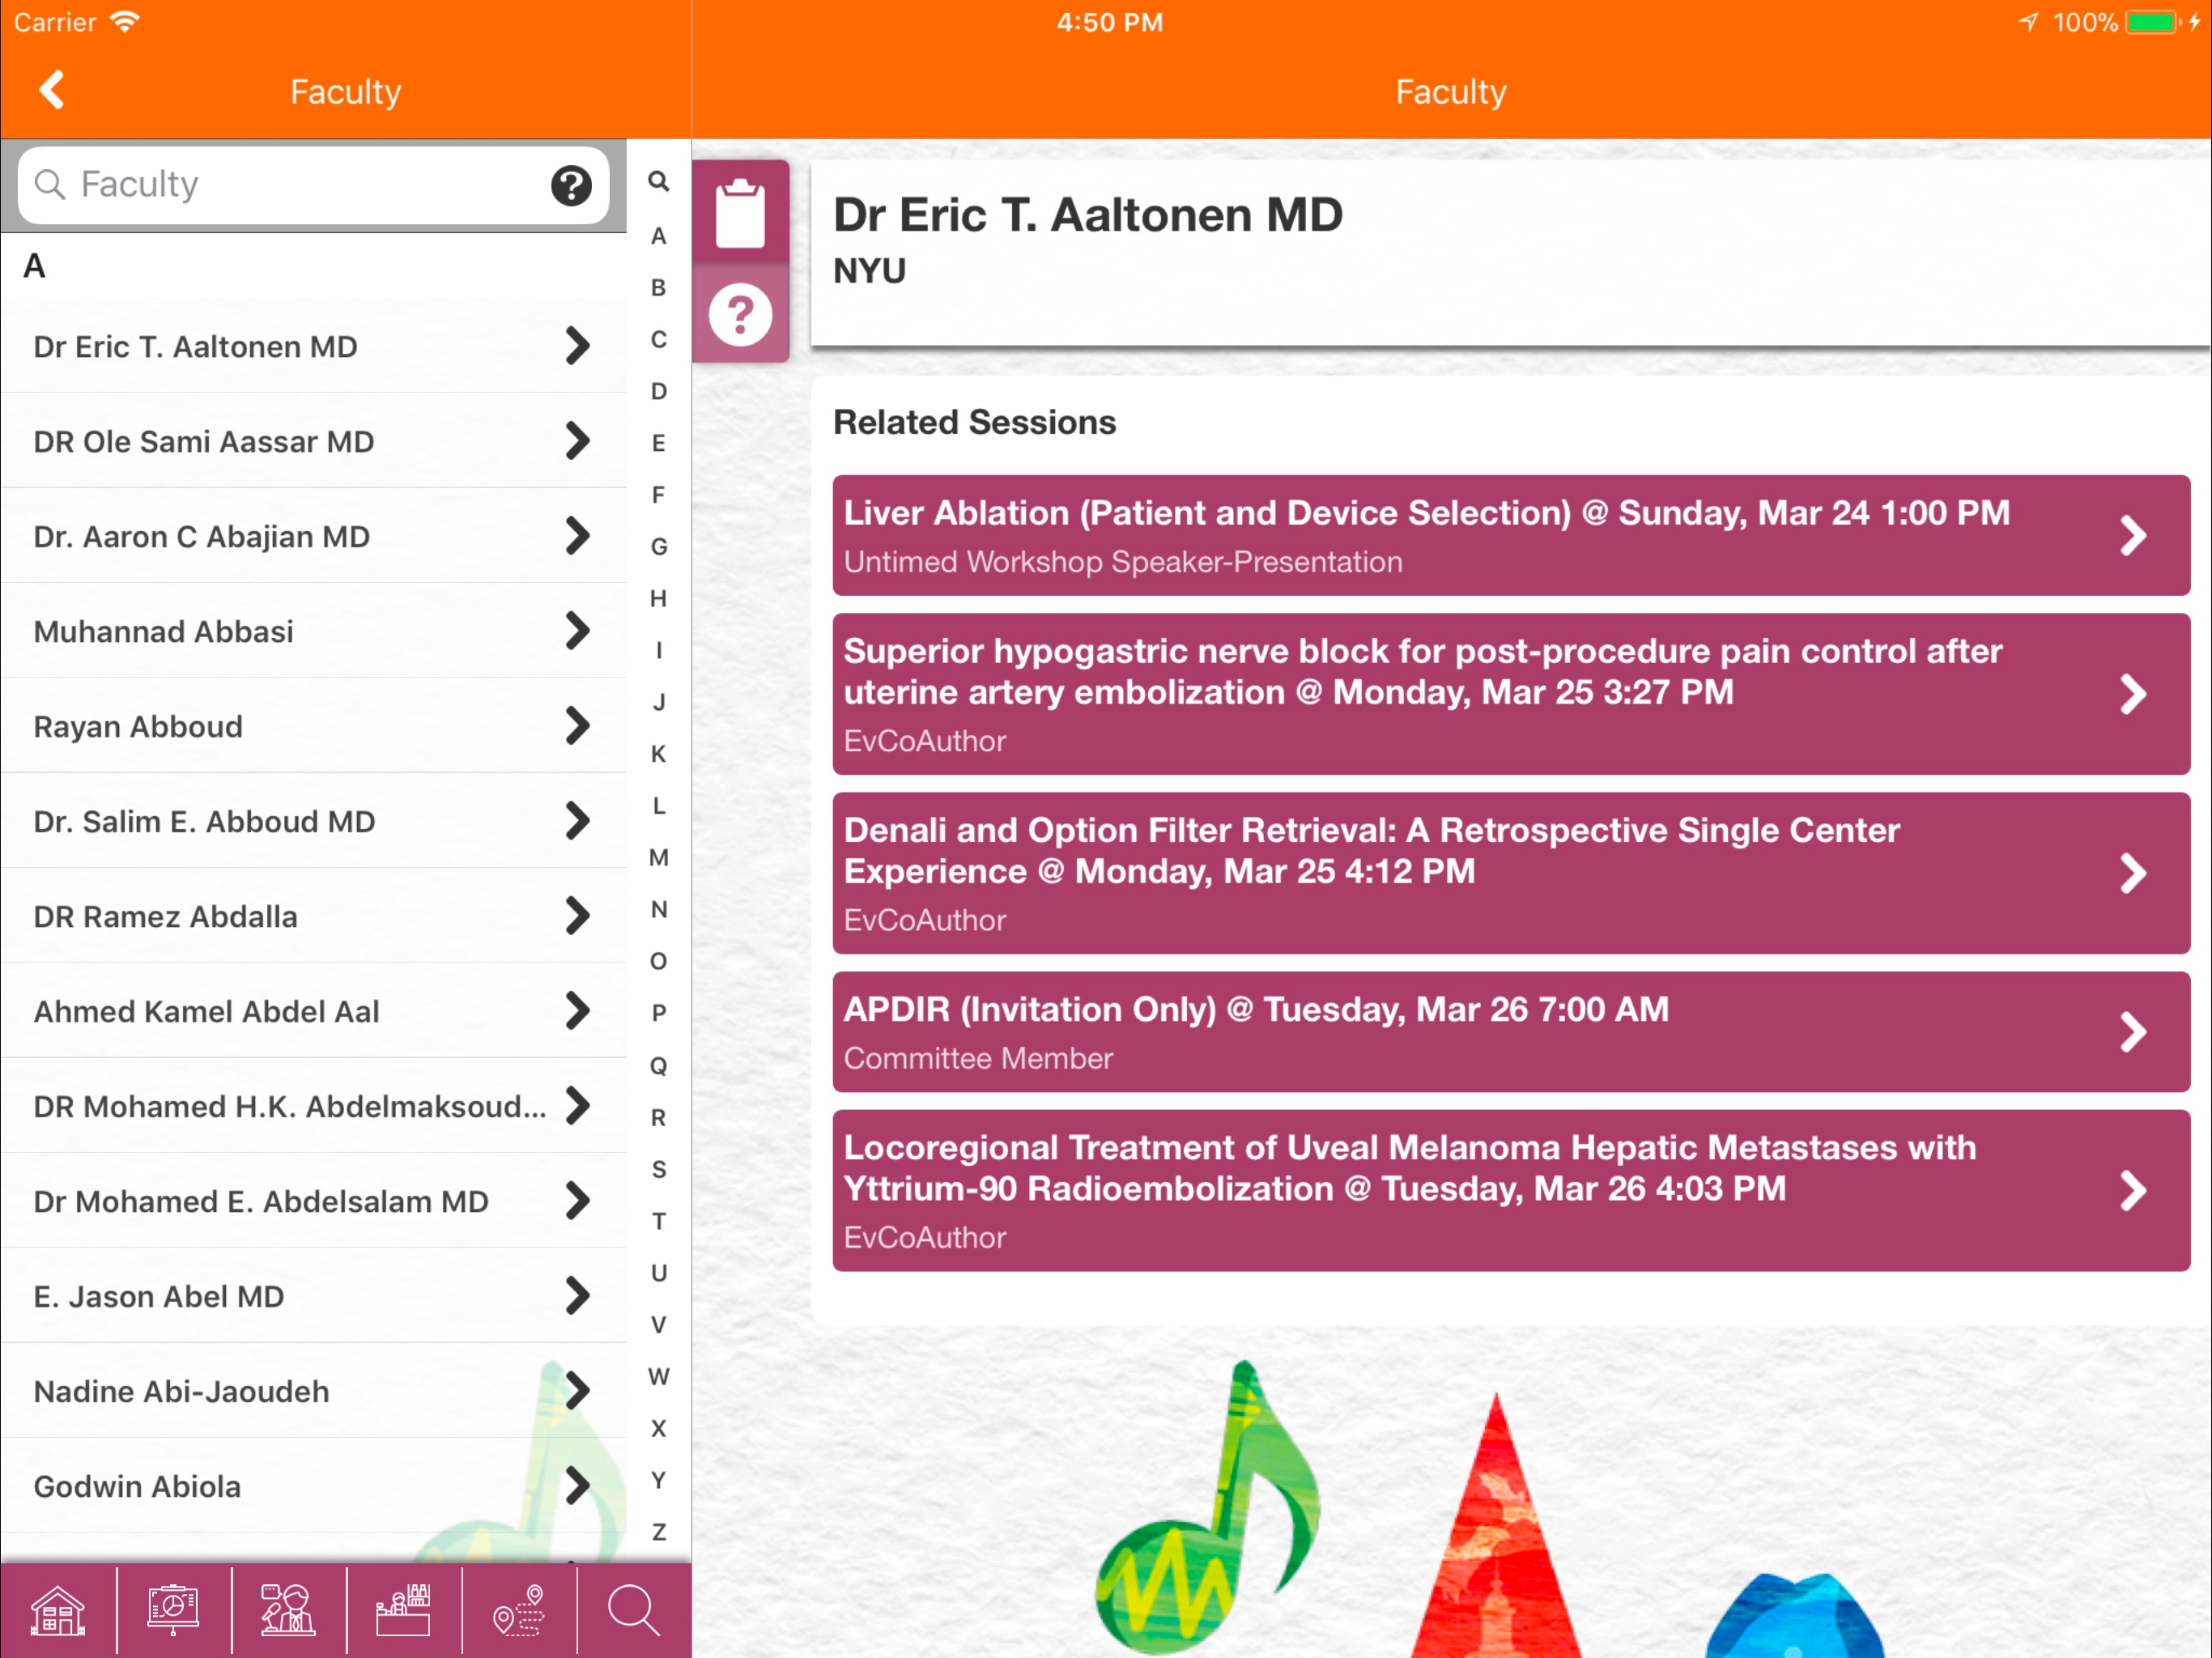Image resolution: width=2212 pixels, height=1658 pixels.
Task: Jump to letter W in the index
Action: 658,1377
